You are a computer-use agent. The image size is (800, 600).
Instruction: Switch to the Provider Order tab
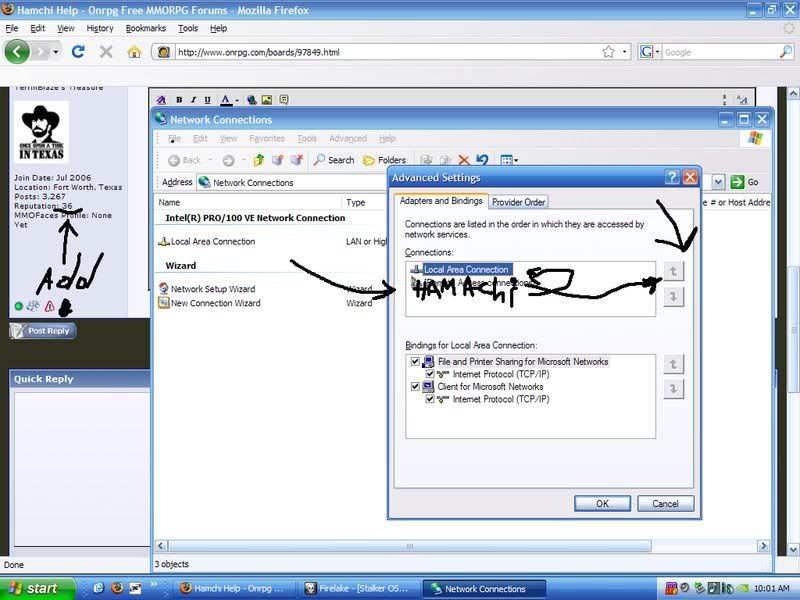pyautogui.click(x=519, y=202)
